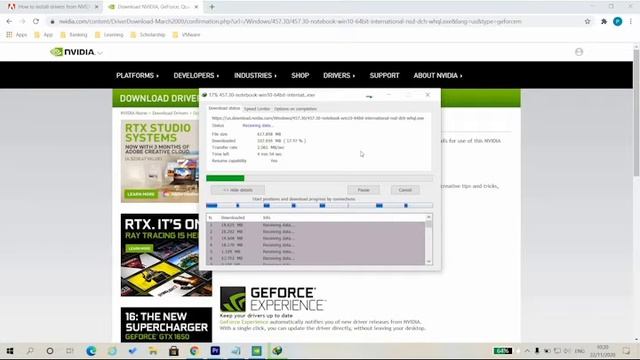The width and height of the screenshot is (640, 360).
Task: Launch Microsoft Edge from taskbar
Action: coord(91,351)
